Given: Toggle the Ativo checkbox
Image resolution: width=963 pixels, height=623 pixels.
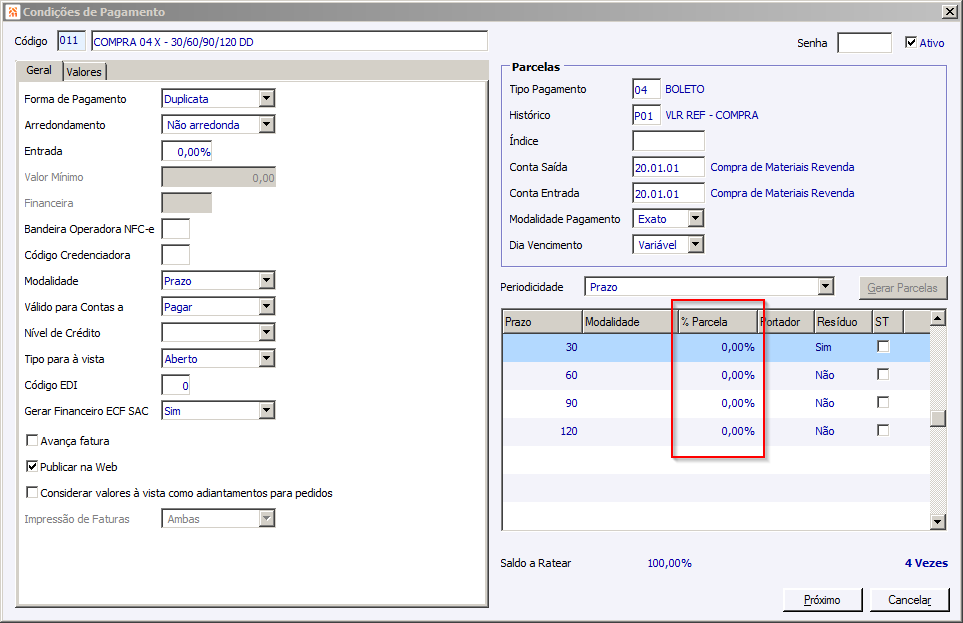Looking at the screenshot, I should point(911,42).
